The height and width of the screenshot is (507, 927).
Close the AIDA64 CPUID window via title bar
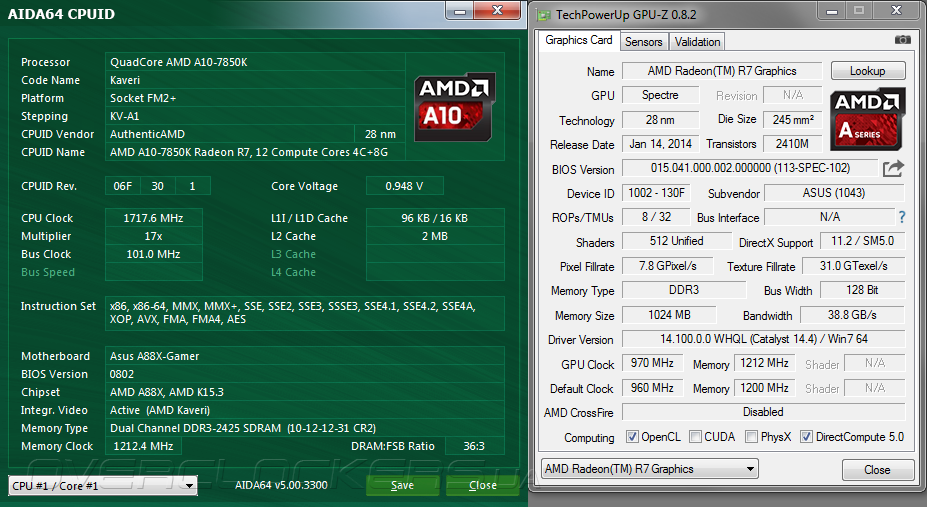(x=497, y=10)
